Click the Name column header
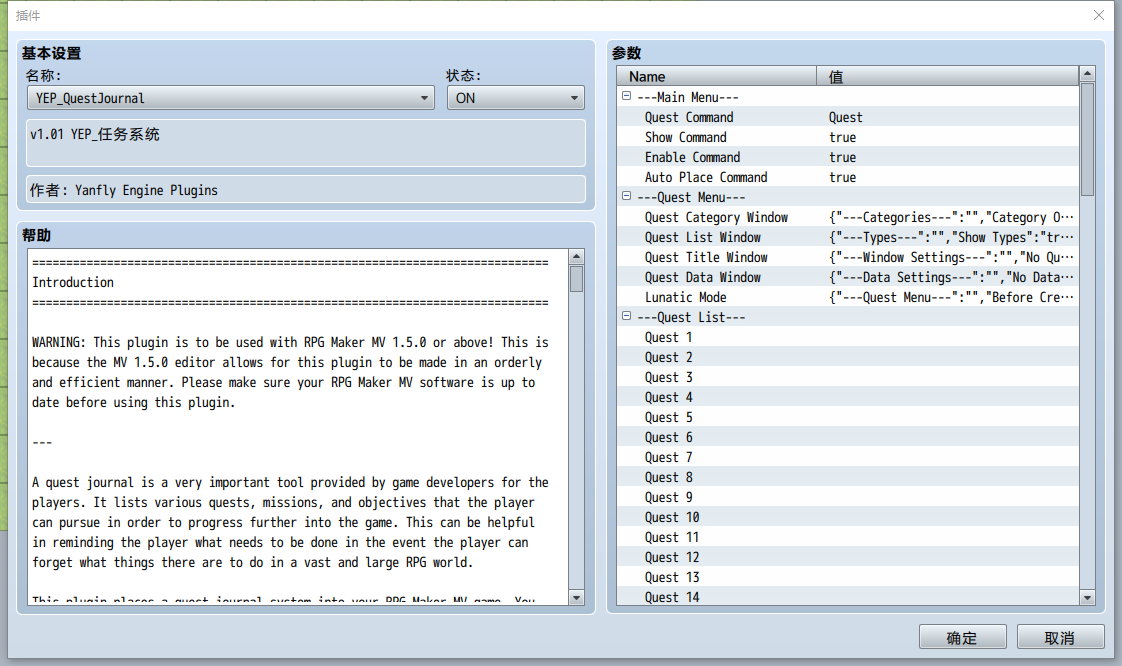This screenshot has width=1122, height=666. pos(716,77)
